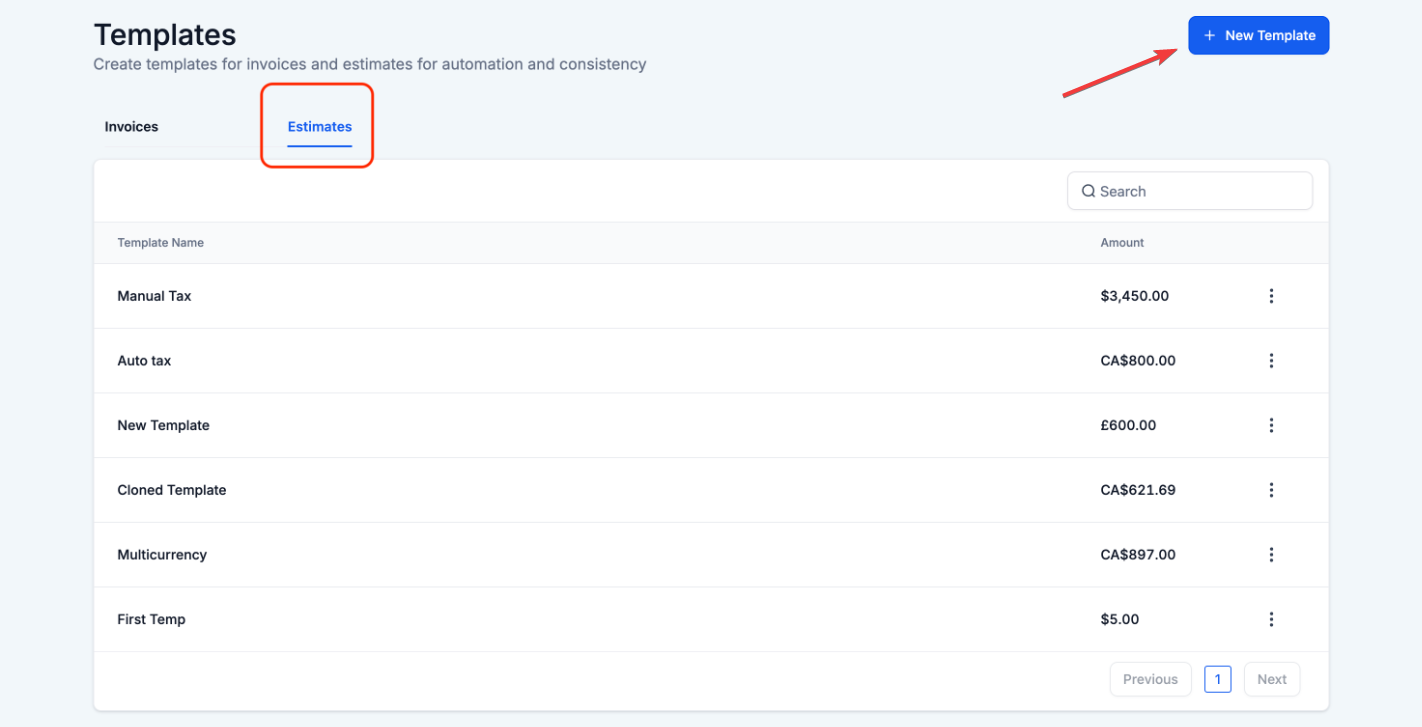Select page 1 in pagination
Image resolution: width=1422 pixels, height=727 pixels.
[x=1217, y=679]
